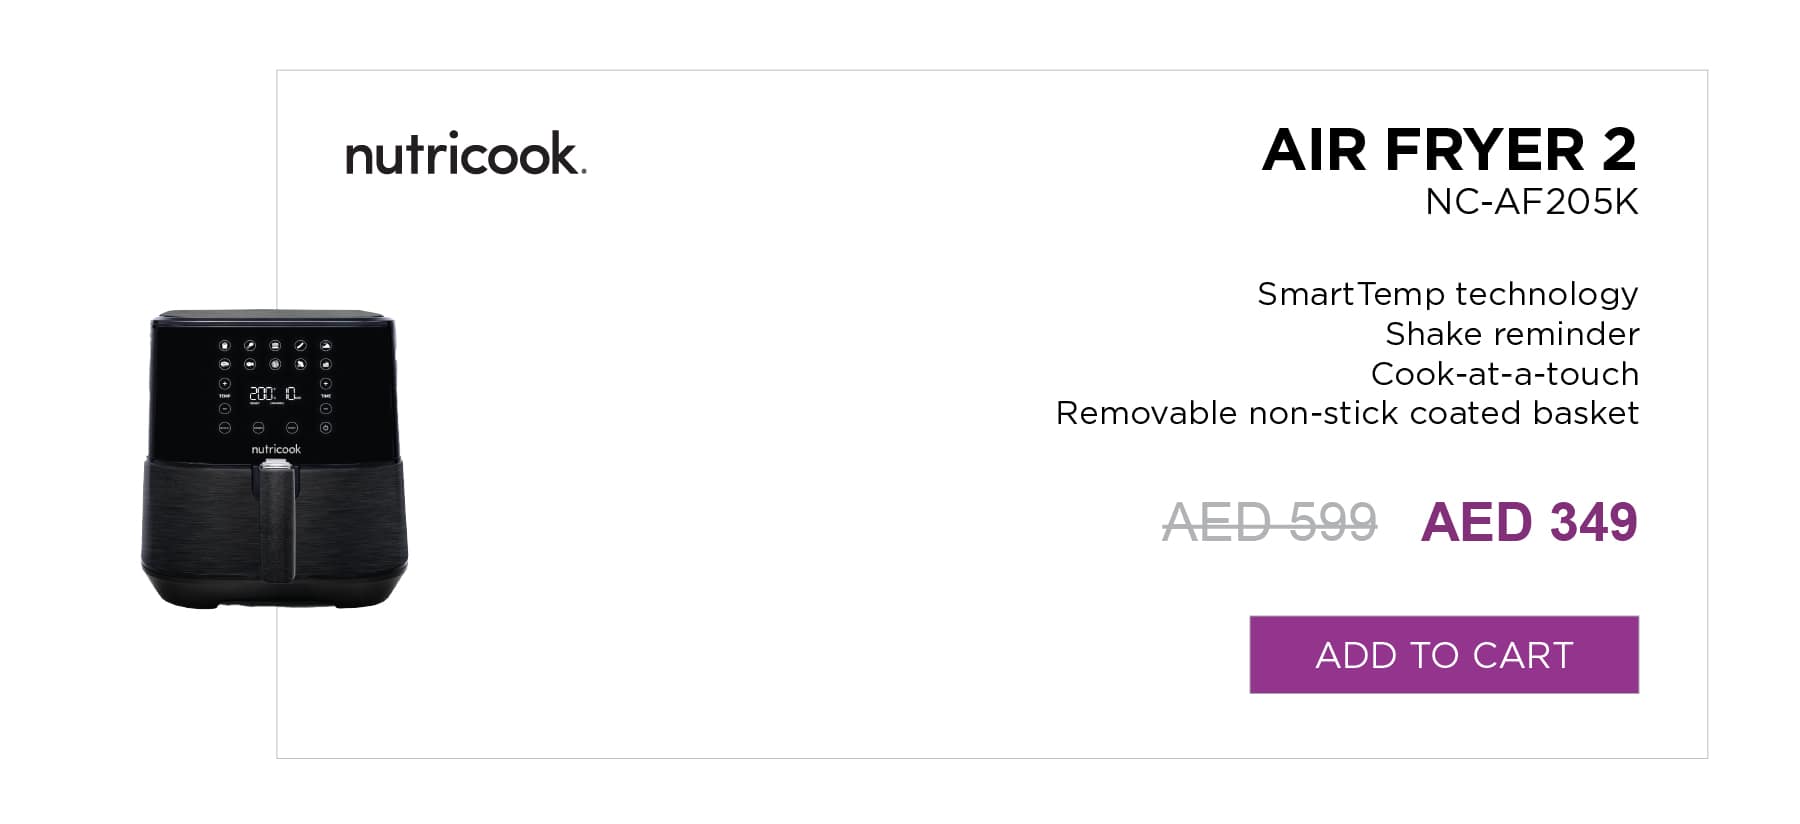Open the air fryer product image

tap(275, 459)
